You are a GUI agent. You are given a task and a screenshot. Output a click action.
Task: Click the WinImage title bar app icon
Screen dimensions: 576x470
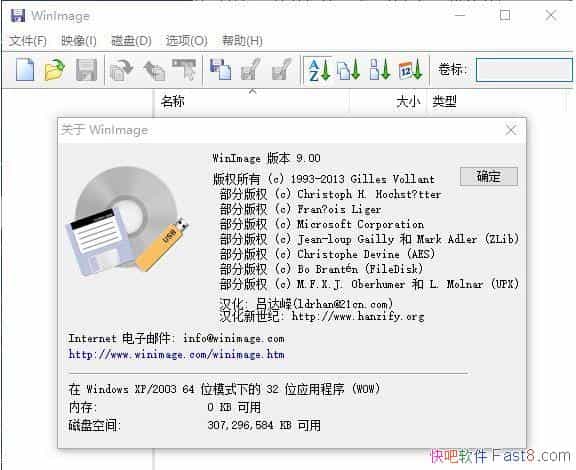tap(18, 16)
